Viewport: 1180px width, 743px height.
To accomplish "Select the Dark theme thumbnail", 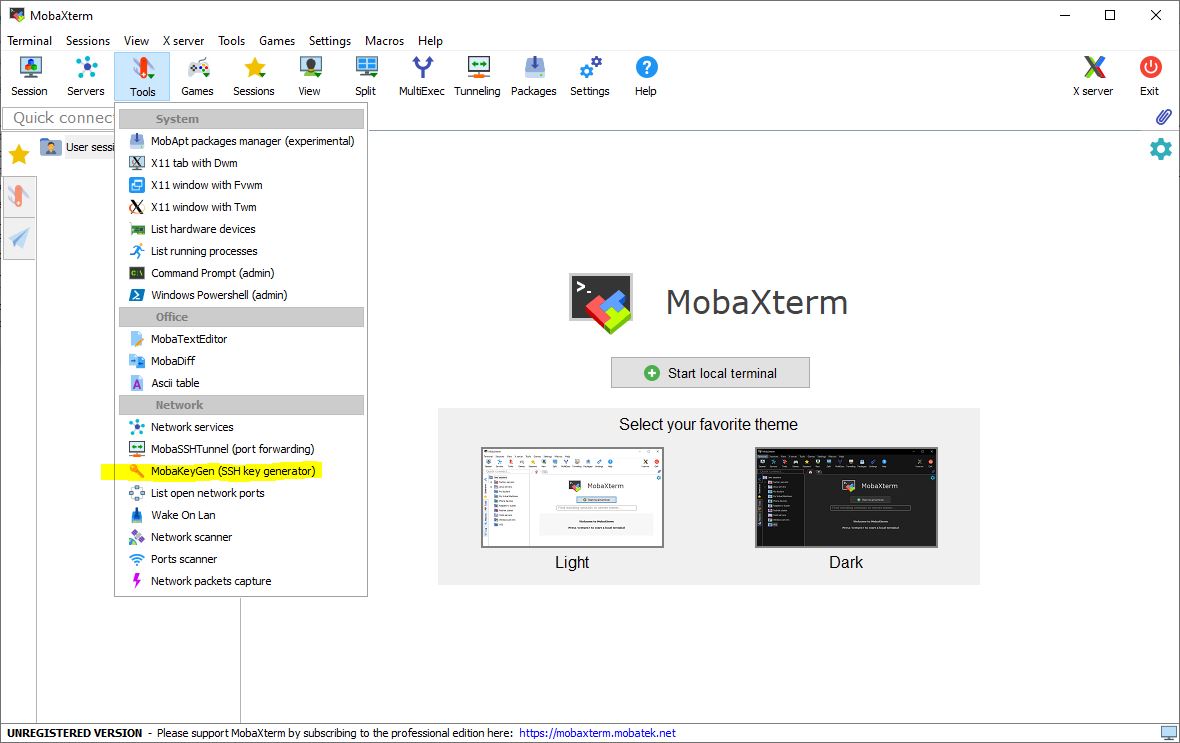I will click(x=846, y=498).
